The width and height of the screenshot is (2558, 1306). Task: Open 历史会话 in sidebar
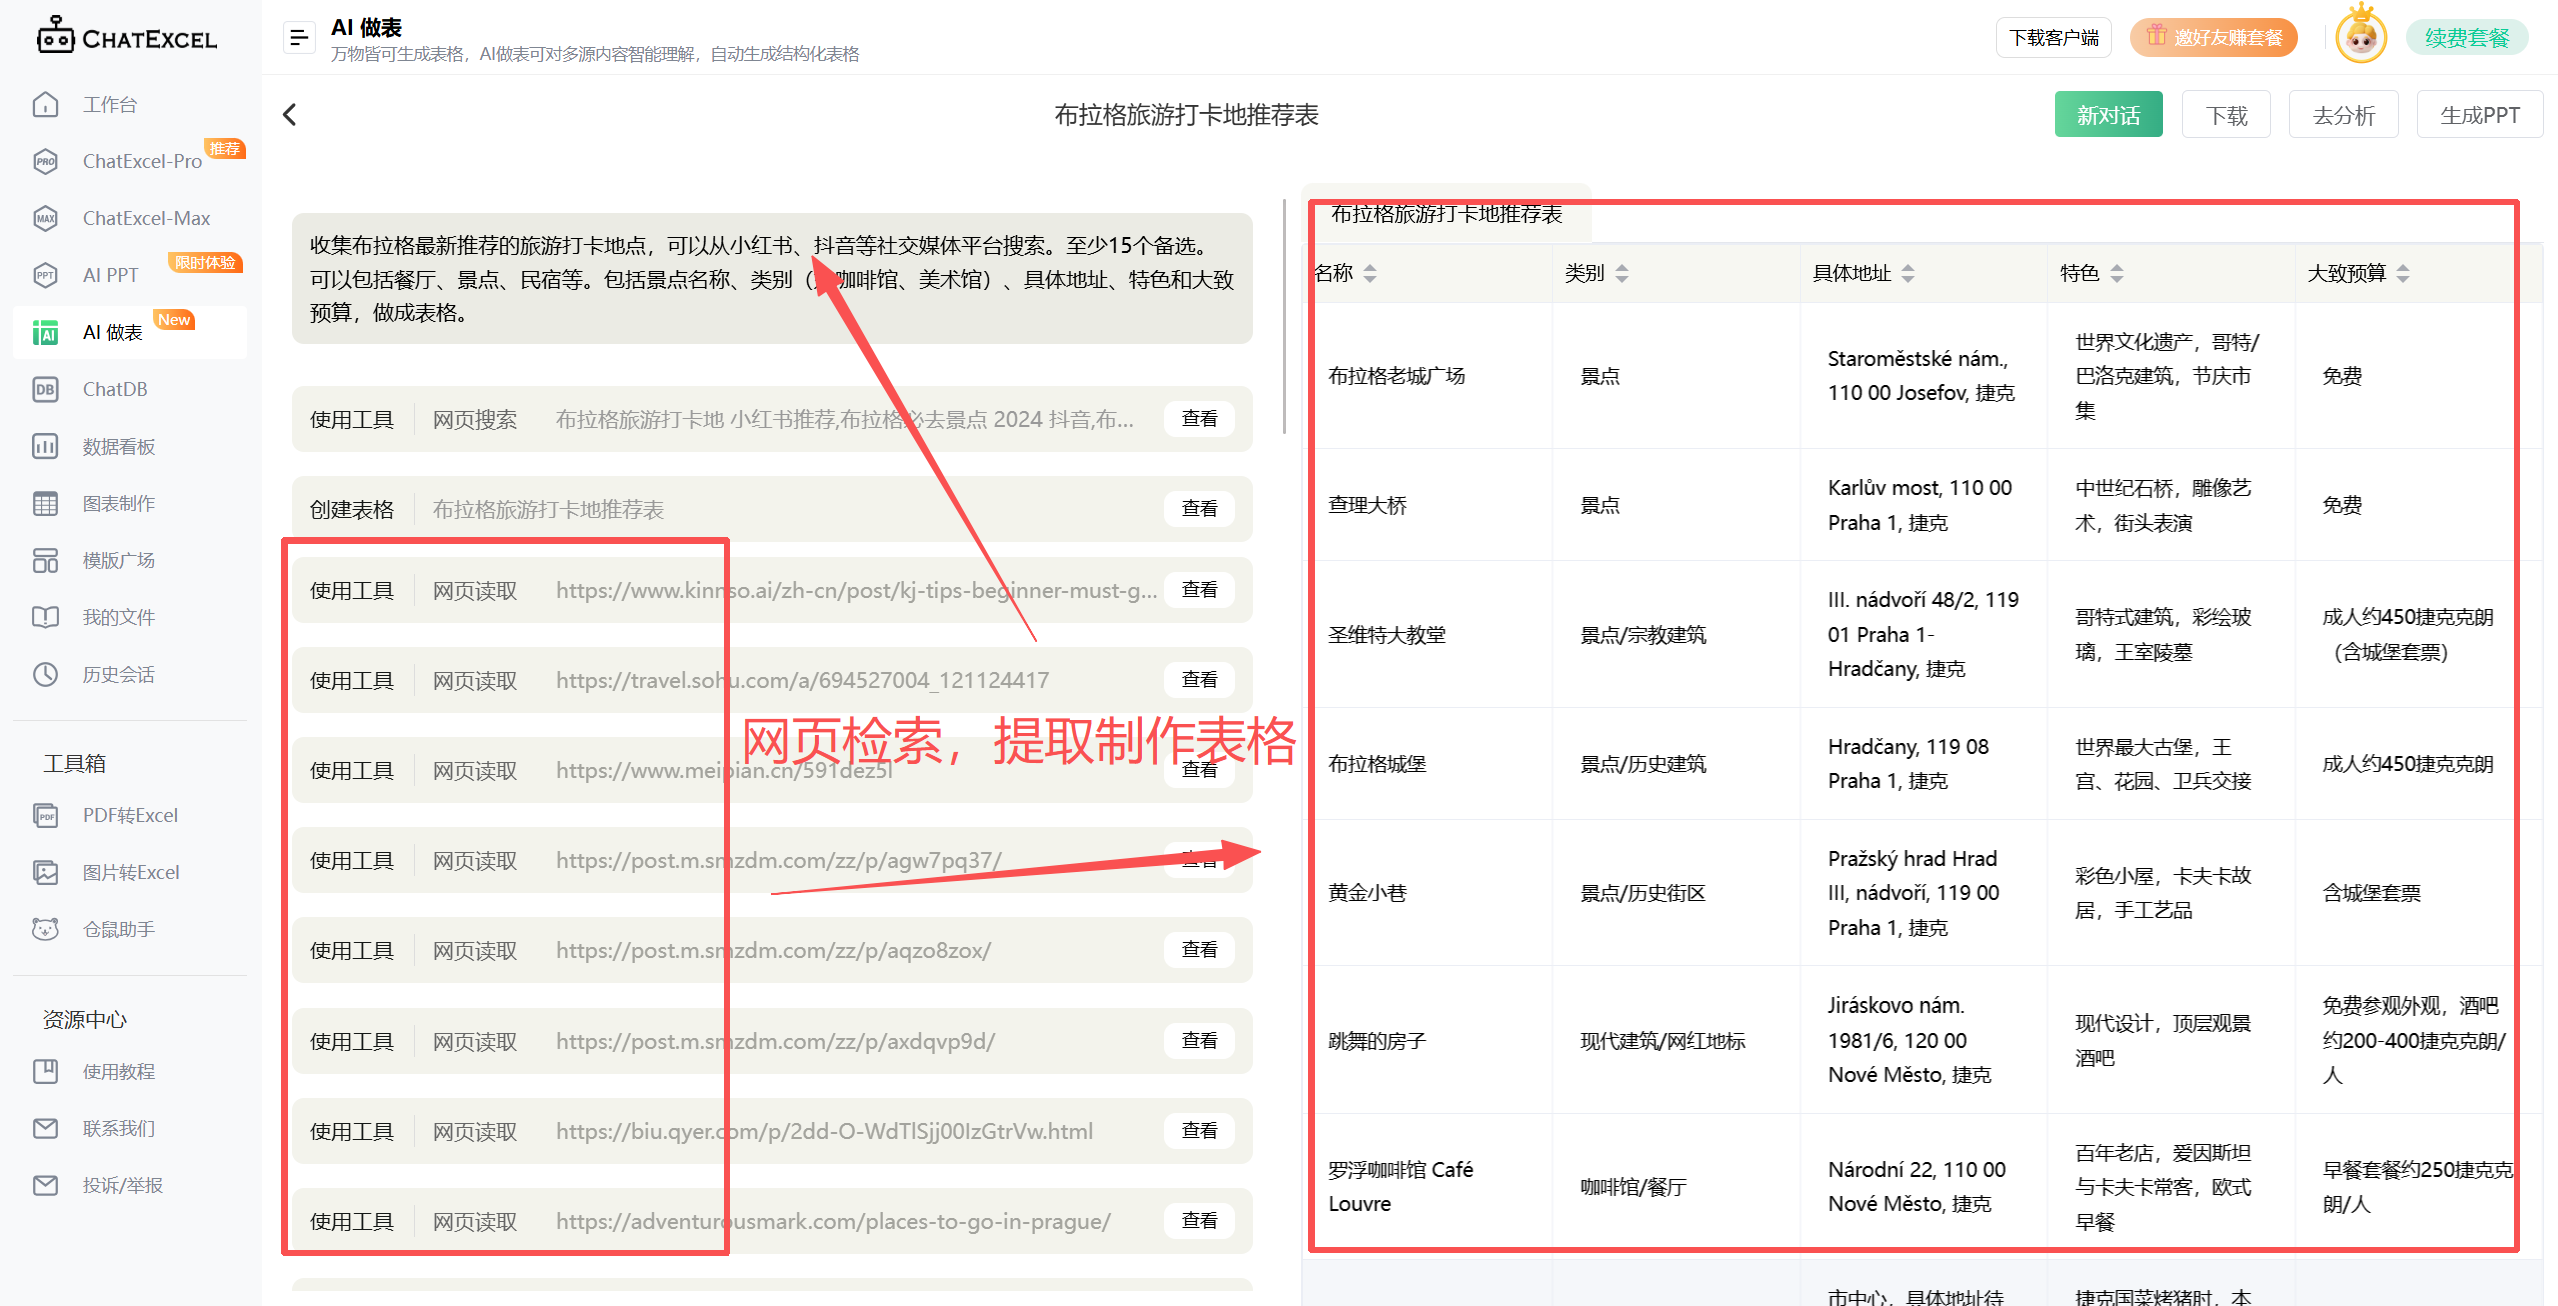pos(118,674)
